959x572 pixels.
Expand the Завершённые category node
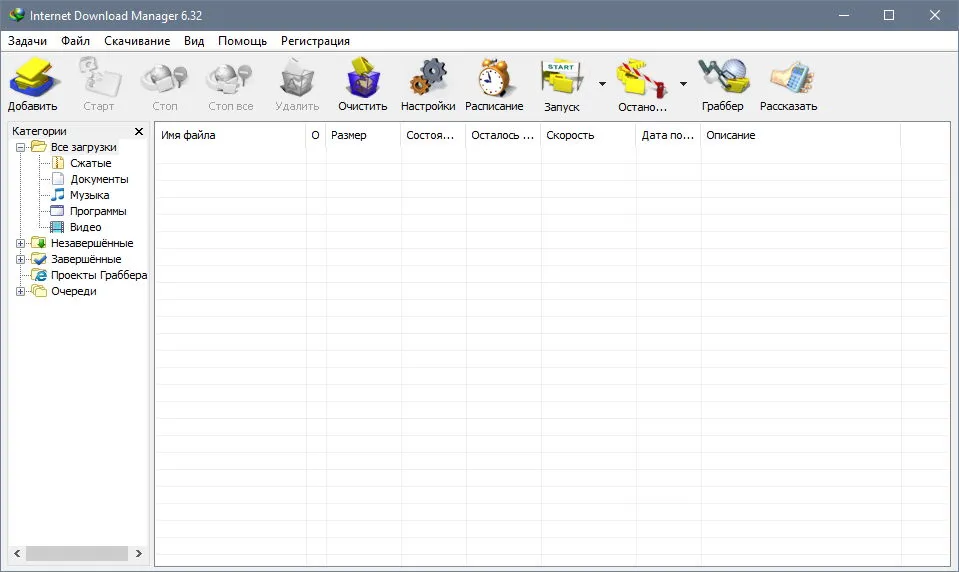[x=20, y=259]
